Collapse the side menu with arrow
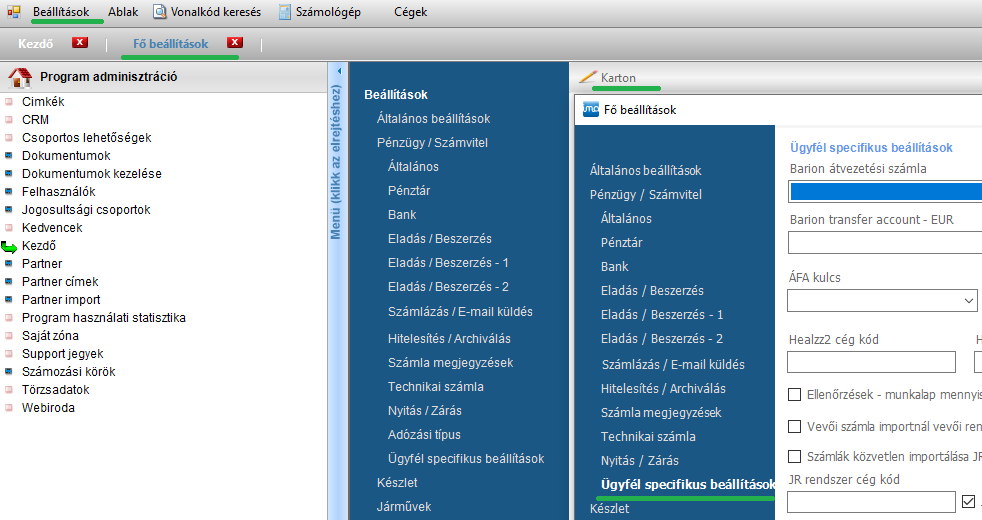The width and height of the screenshot is (982, 520). tap(338, 72)
